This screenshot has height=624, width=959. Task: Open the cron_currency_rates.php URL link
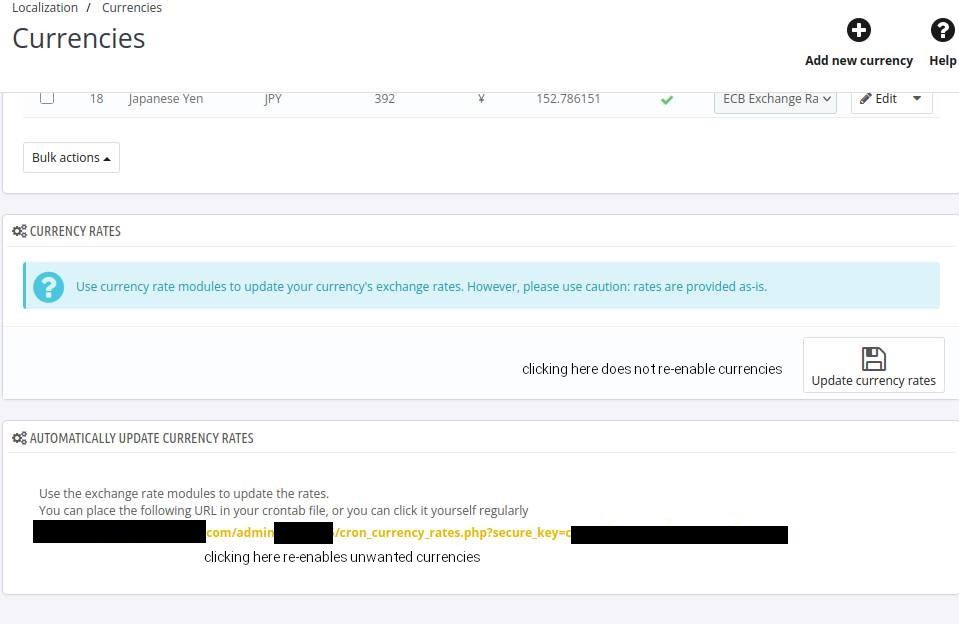coord(450,534)
